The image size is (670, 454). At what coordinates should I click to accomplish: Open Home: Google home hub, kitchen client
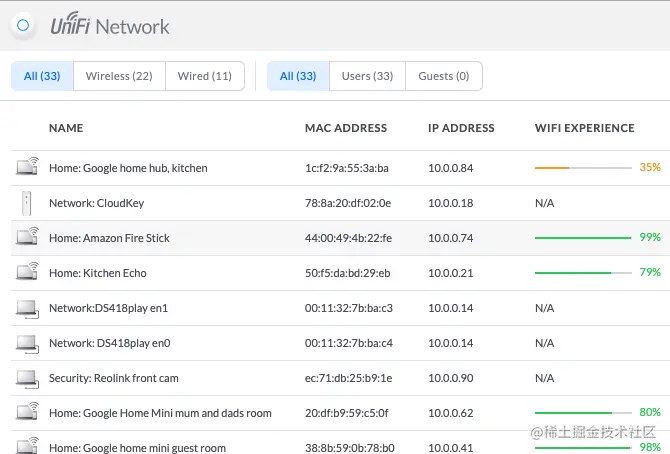point(128,168)
